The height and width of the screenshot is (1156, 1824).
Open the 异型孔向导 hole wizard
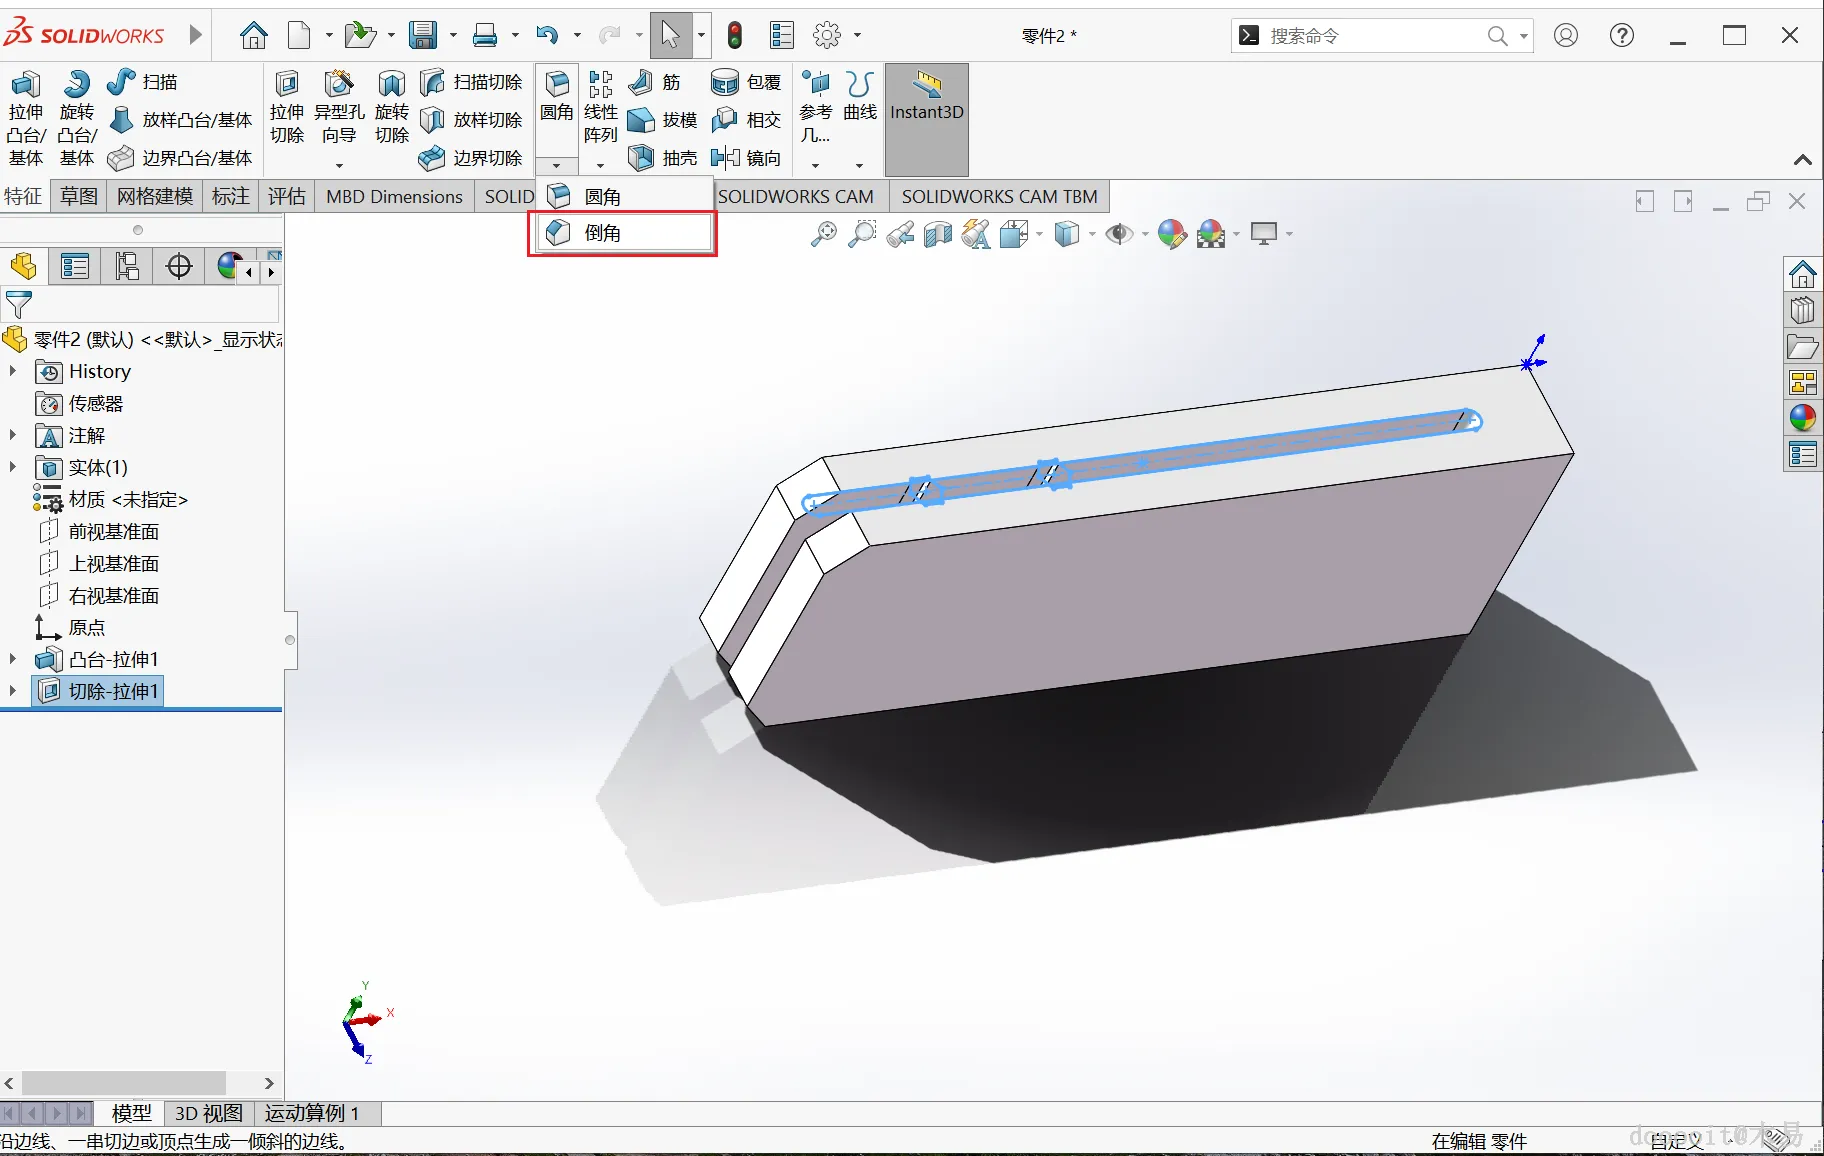click(339, 84)
